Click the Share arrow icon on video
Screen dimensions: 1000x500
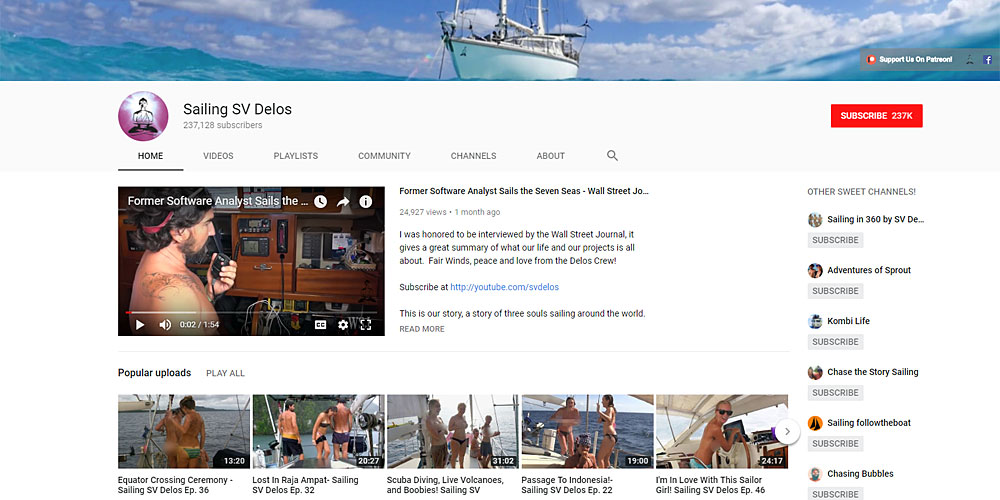(343, 202)
